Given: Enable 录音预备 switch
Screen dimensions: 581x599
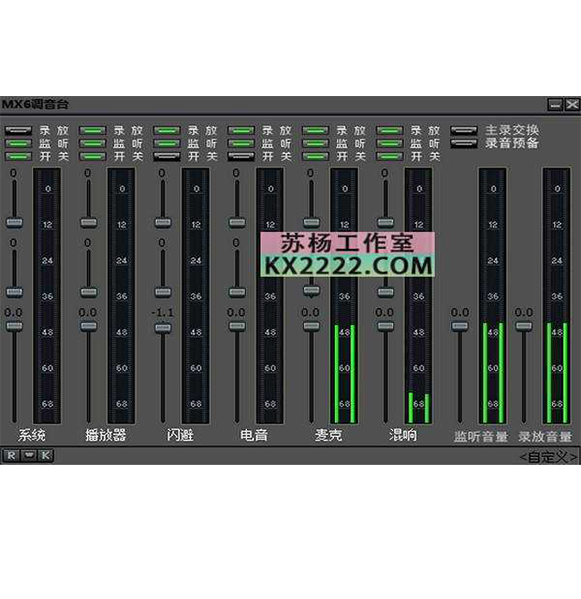Looking at the screenshot, I should [x=464, y=144].
